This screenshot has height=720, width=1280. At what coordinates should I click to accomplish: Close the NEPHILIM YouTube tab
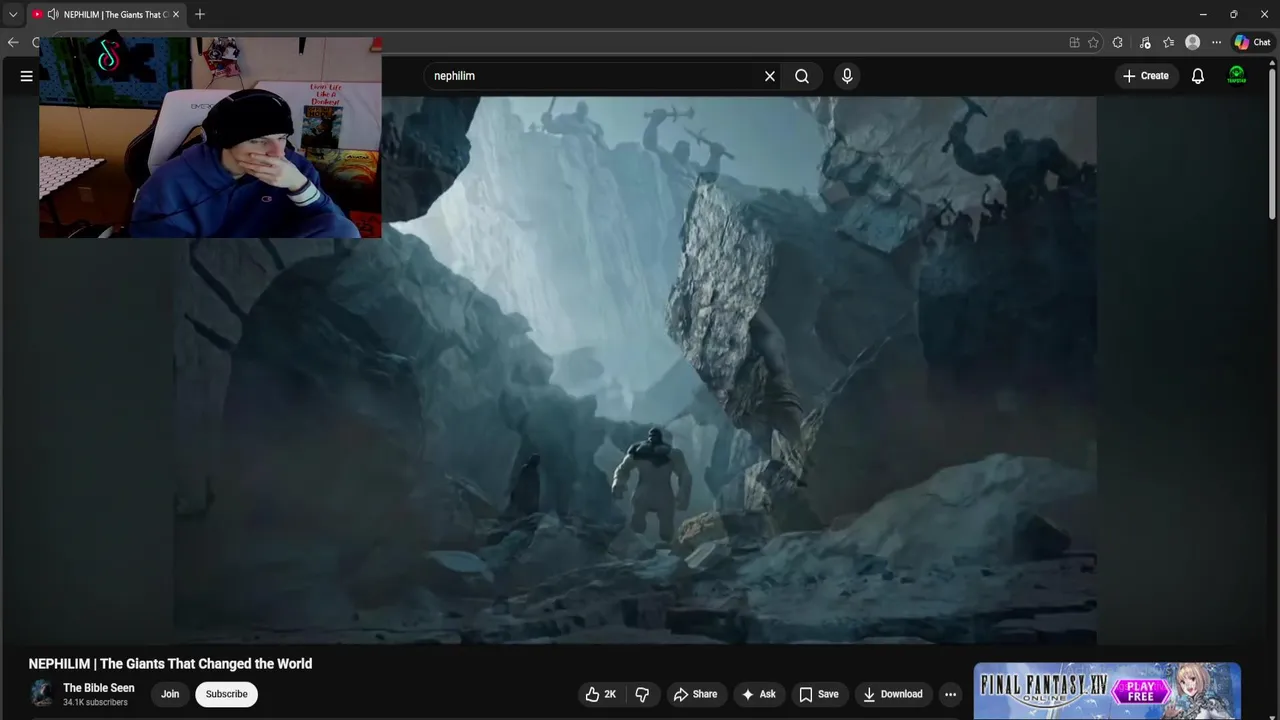(176, 14)
